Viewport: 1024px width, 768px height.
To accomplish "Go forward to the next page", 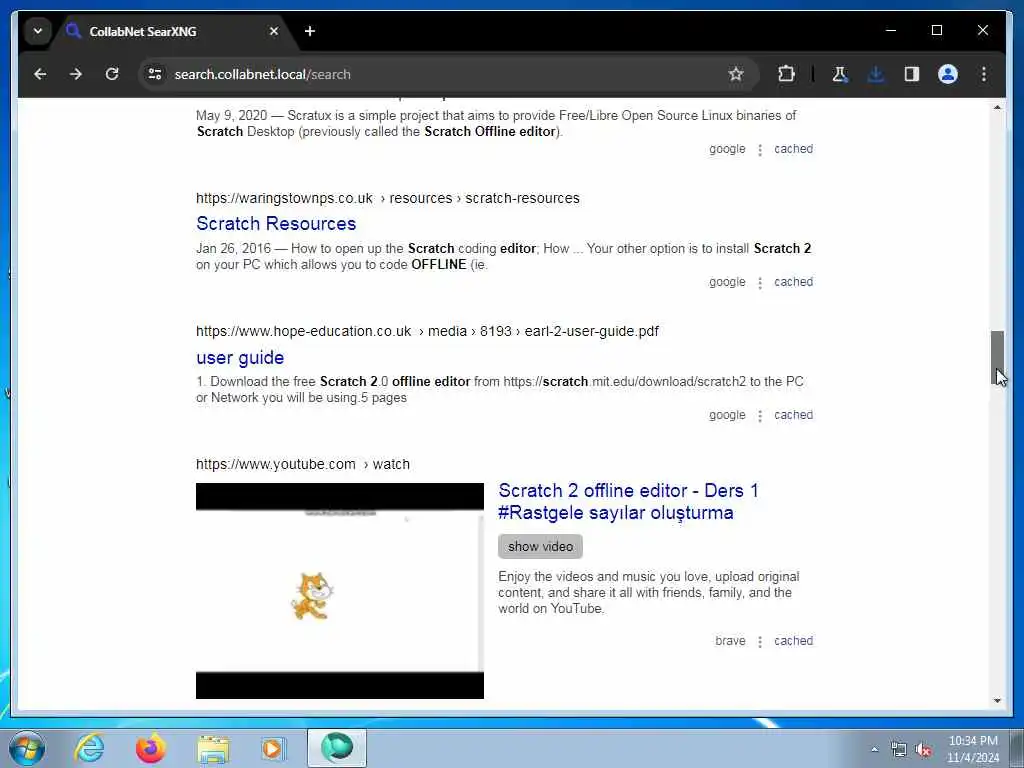I will (x=76, y=74).
